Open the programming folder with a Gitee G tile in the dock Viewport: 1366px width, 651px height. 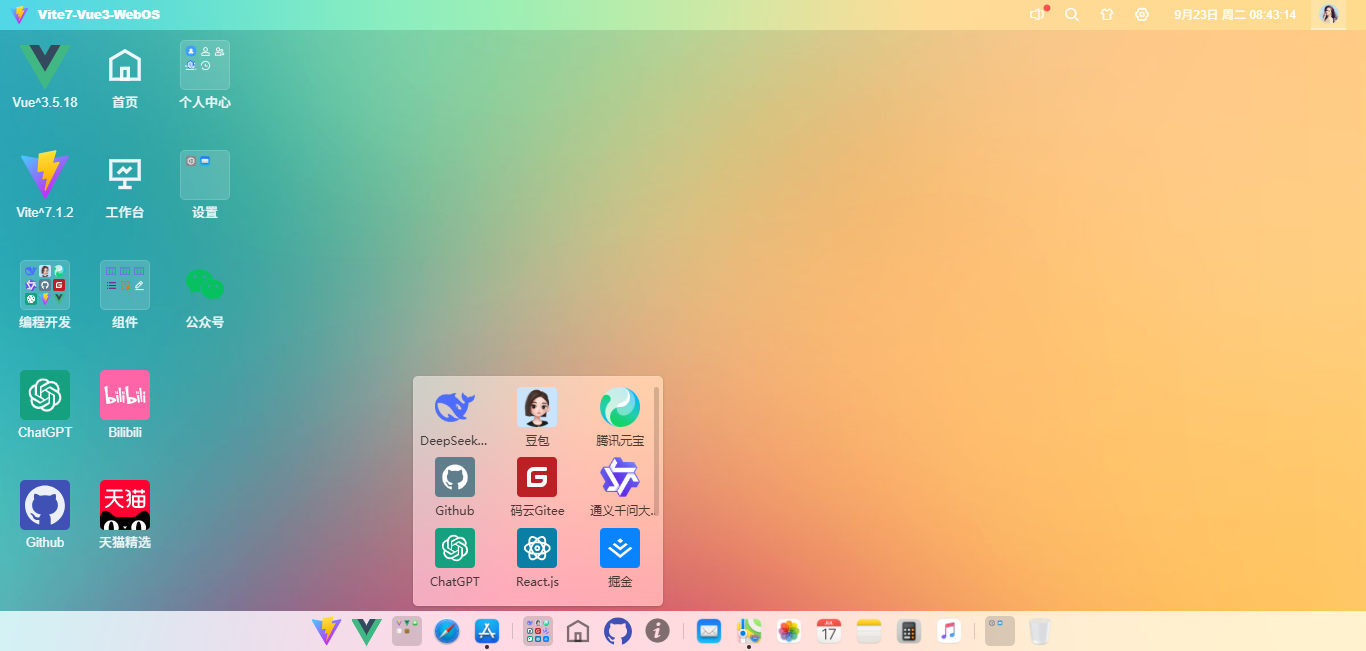coord(538,631)
